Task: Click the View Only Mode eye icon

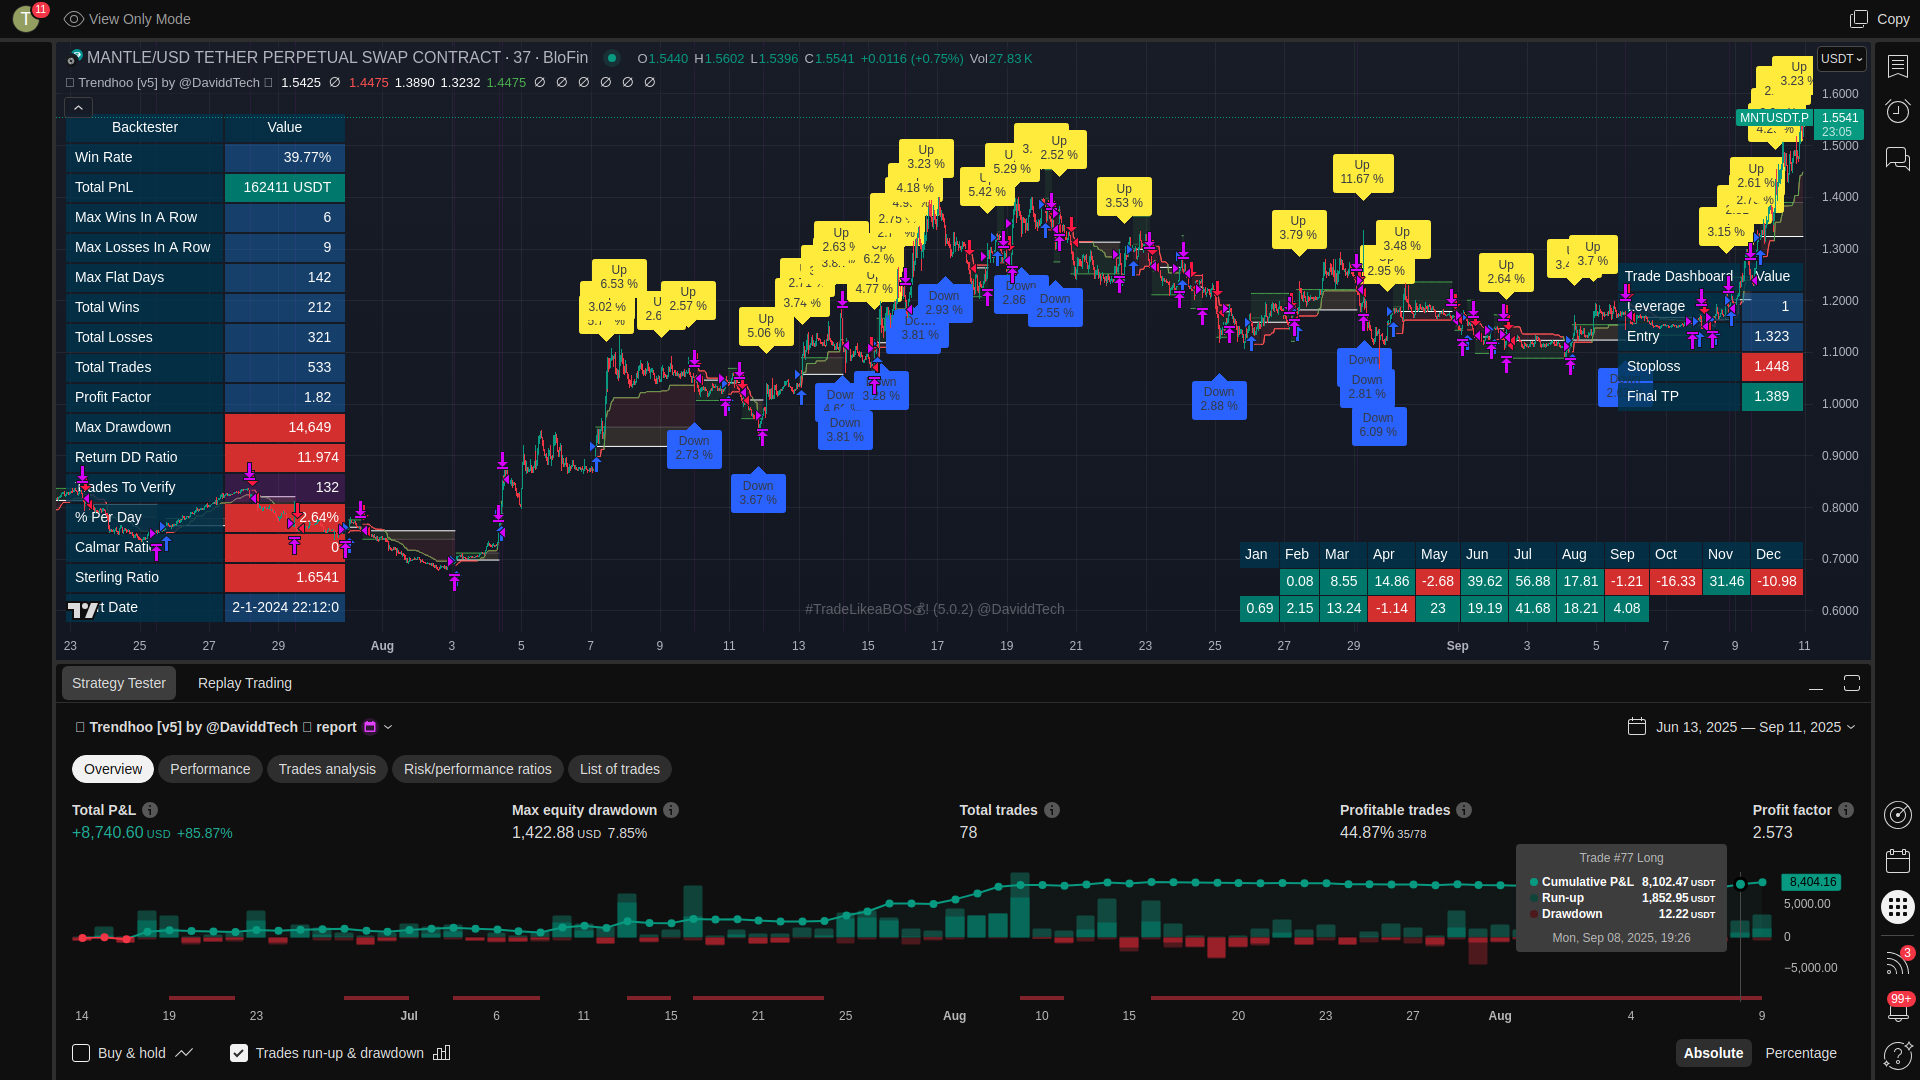Action: [x=73, y=19]
